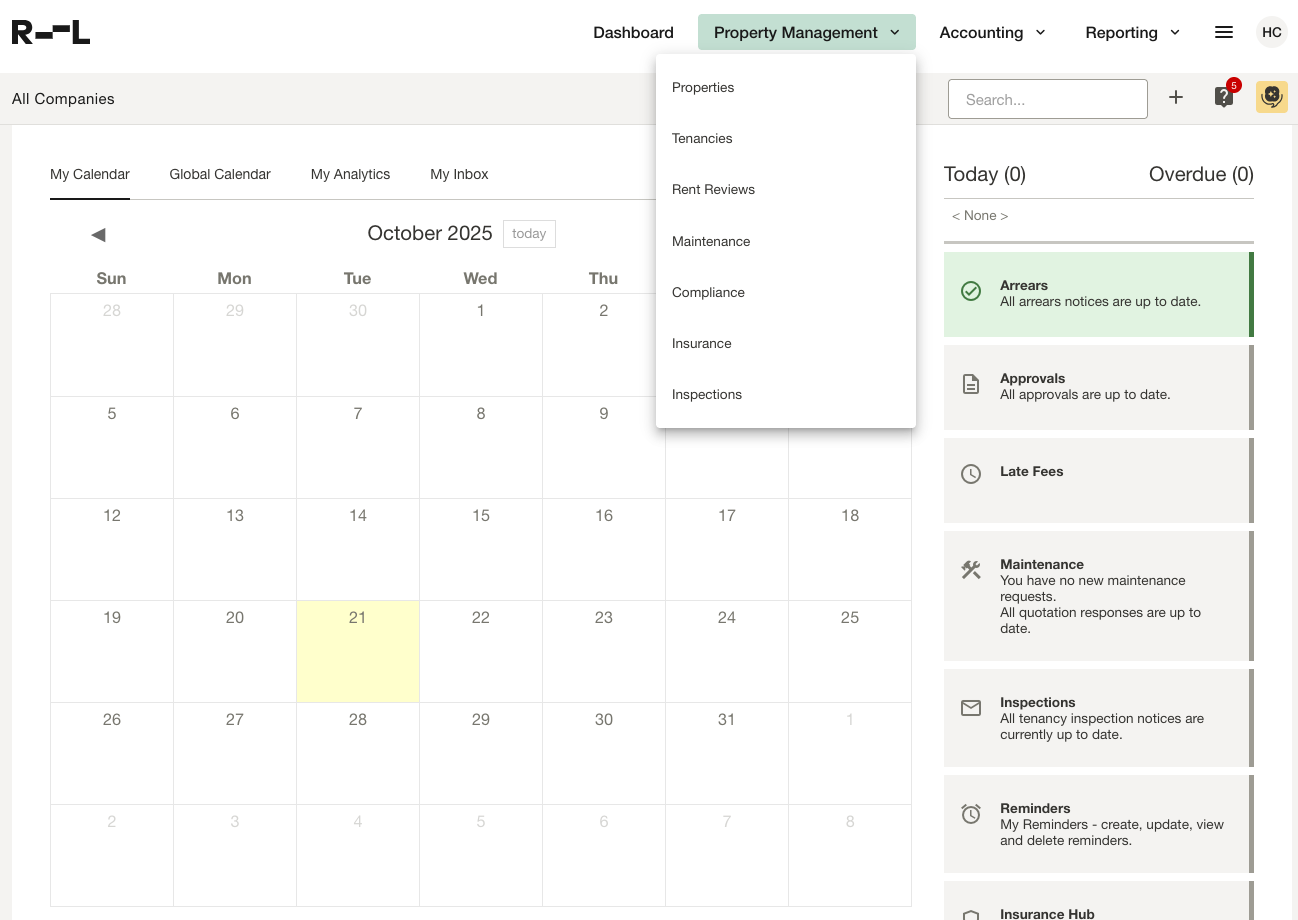The image size is (1298, 920).
Task: Expand the Reporting dropdown
Action: (x=1132, y=32)
